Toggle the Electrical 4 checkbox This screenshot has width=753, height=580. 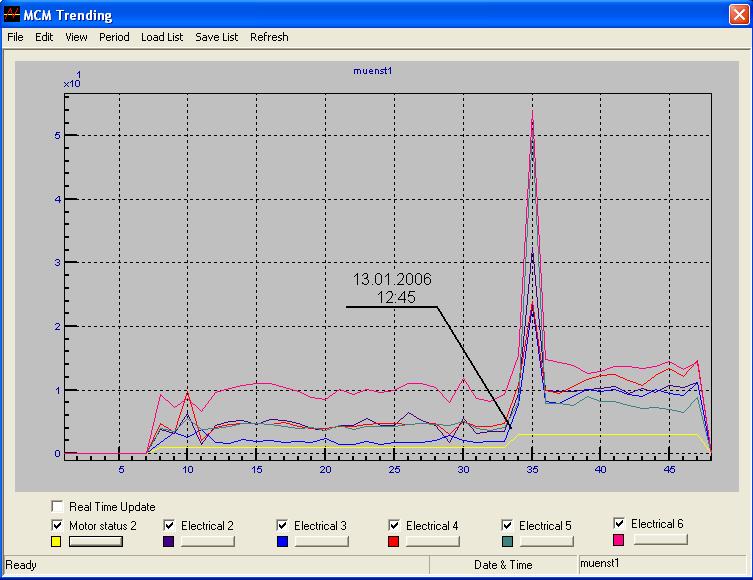tap(395, 525)
